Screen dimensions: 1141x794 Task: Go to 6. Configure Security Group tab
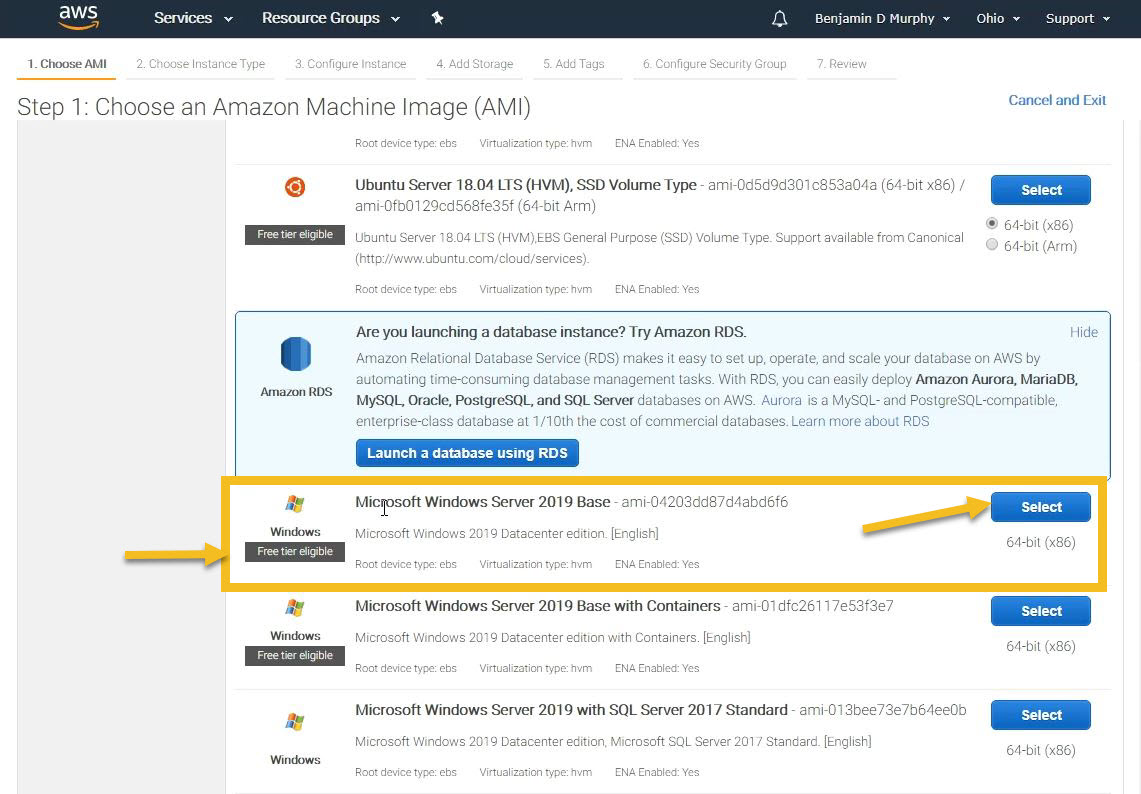(x=715, y=64)
